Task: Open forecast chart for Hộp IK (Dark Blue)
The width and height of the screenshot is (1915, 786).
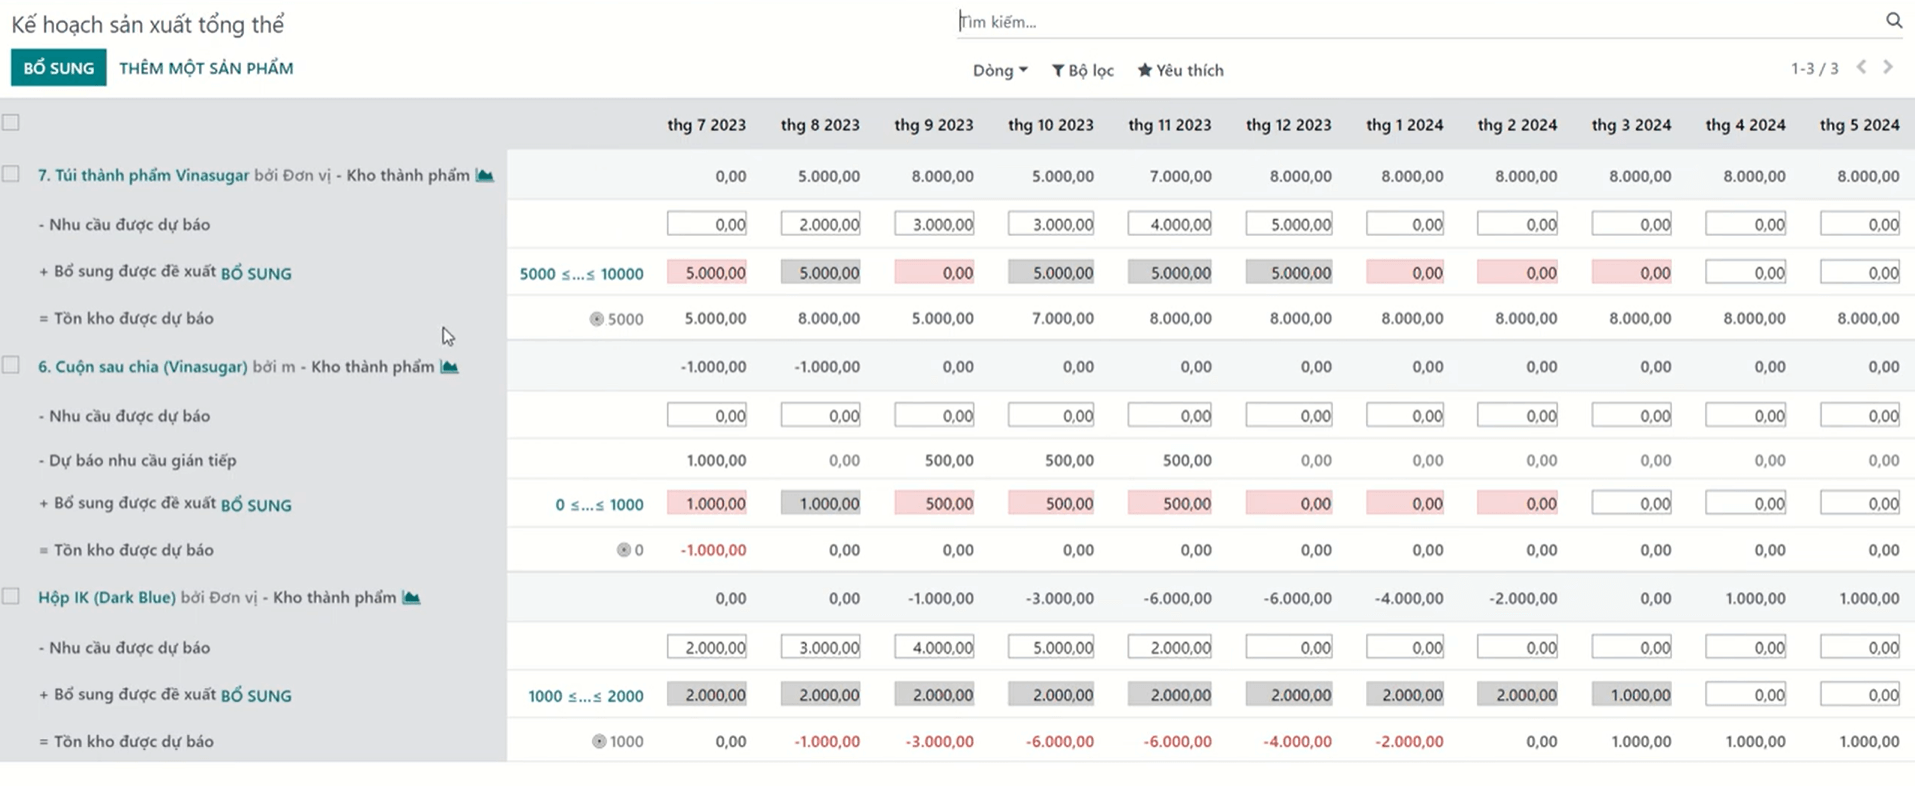Action: [411, 598]
